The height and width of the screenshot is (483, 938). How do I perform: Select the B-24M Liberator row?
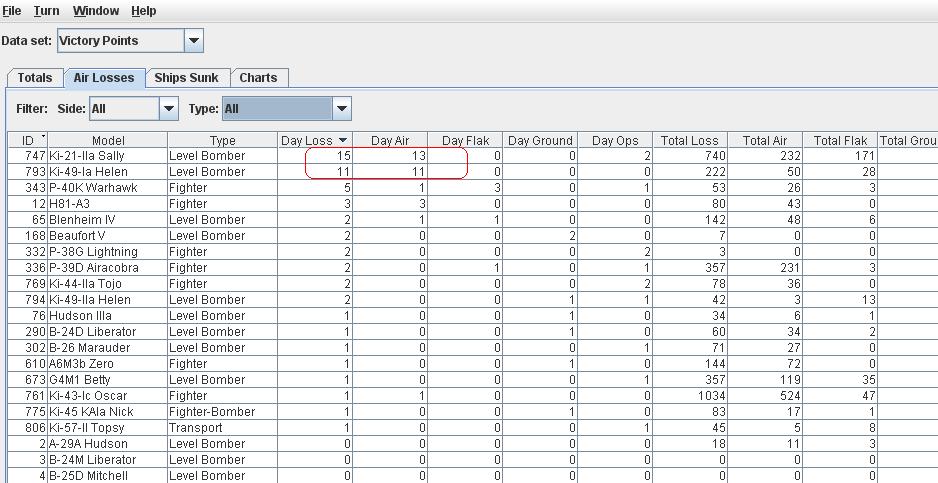click(x=473, y=460)
